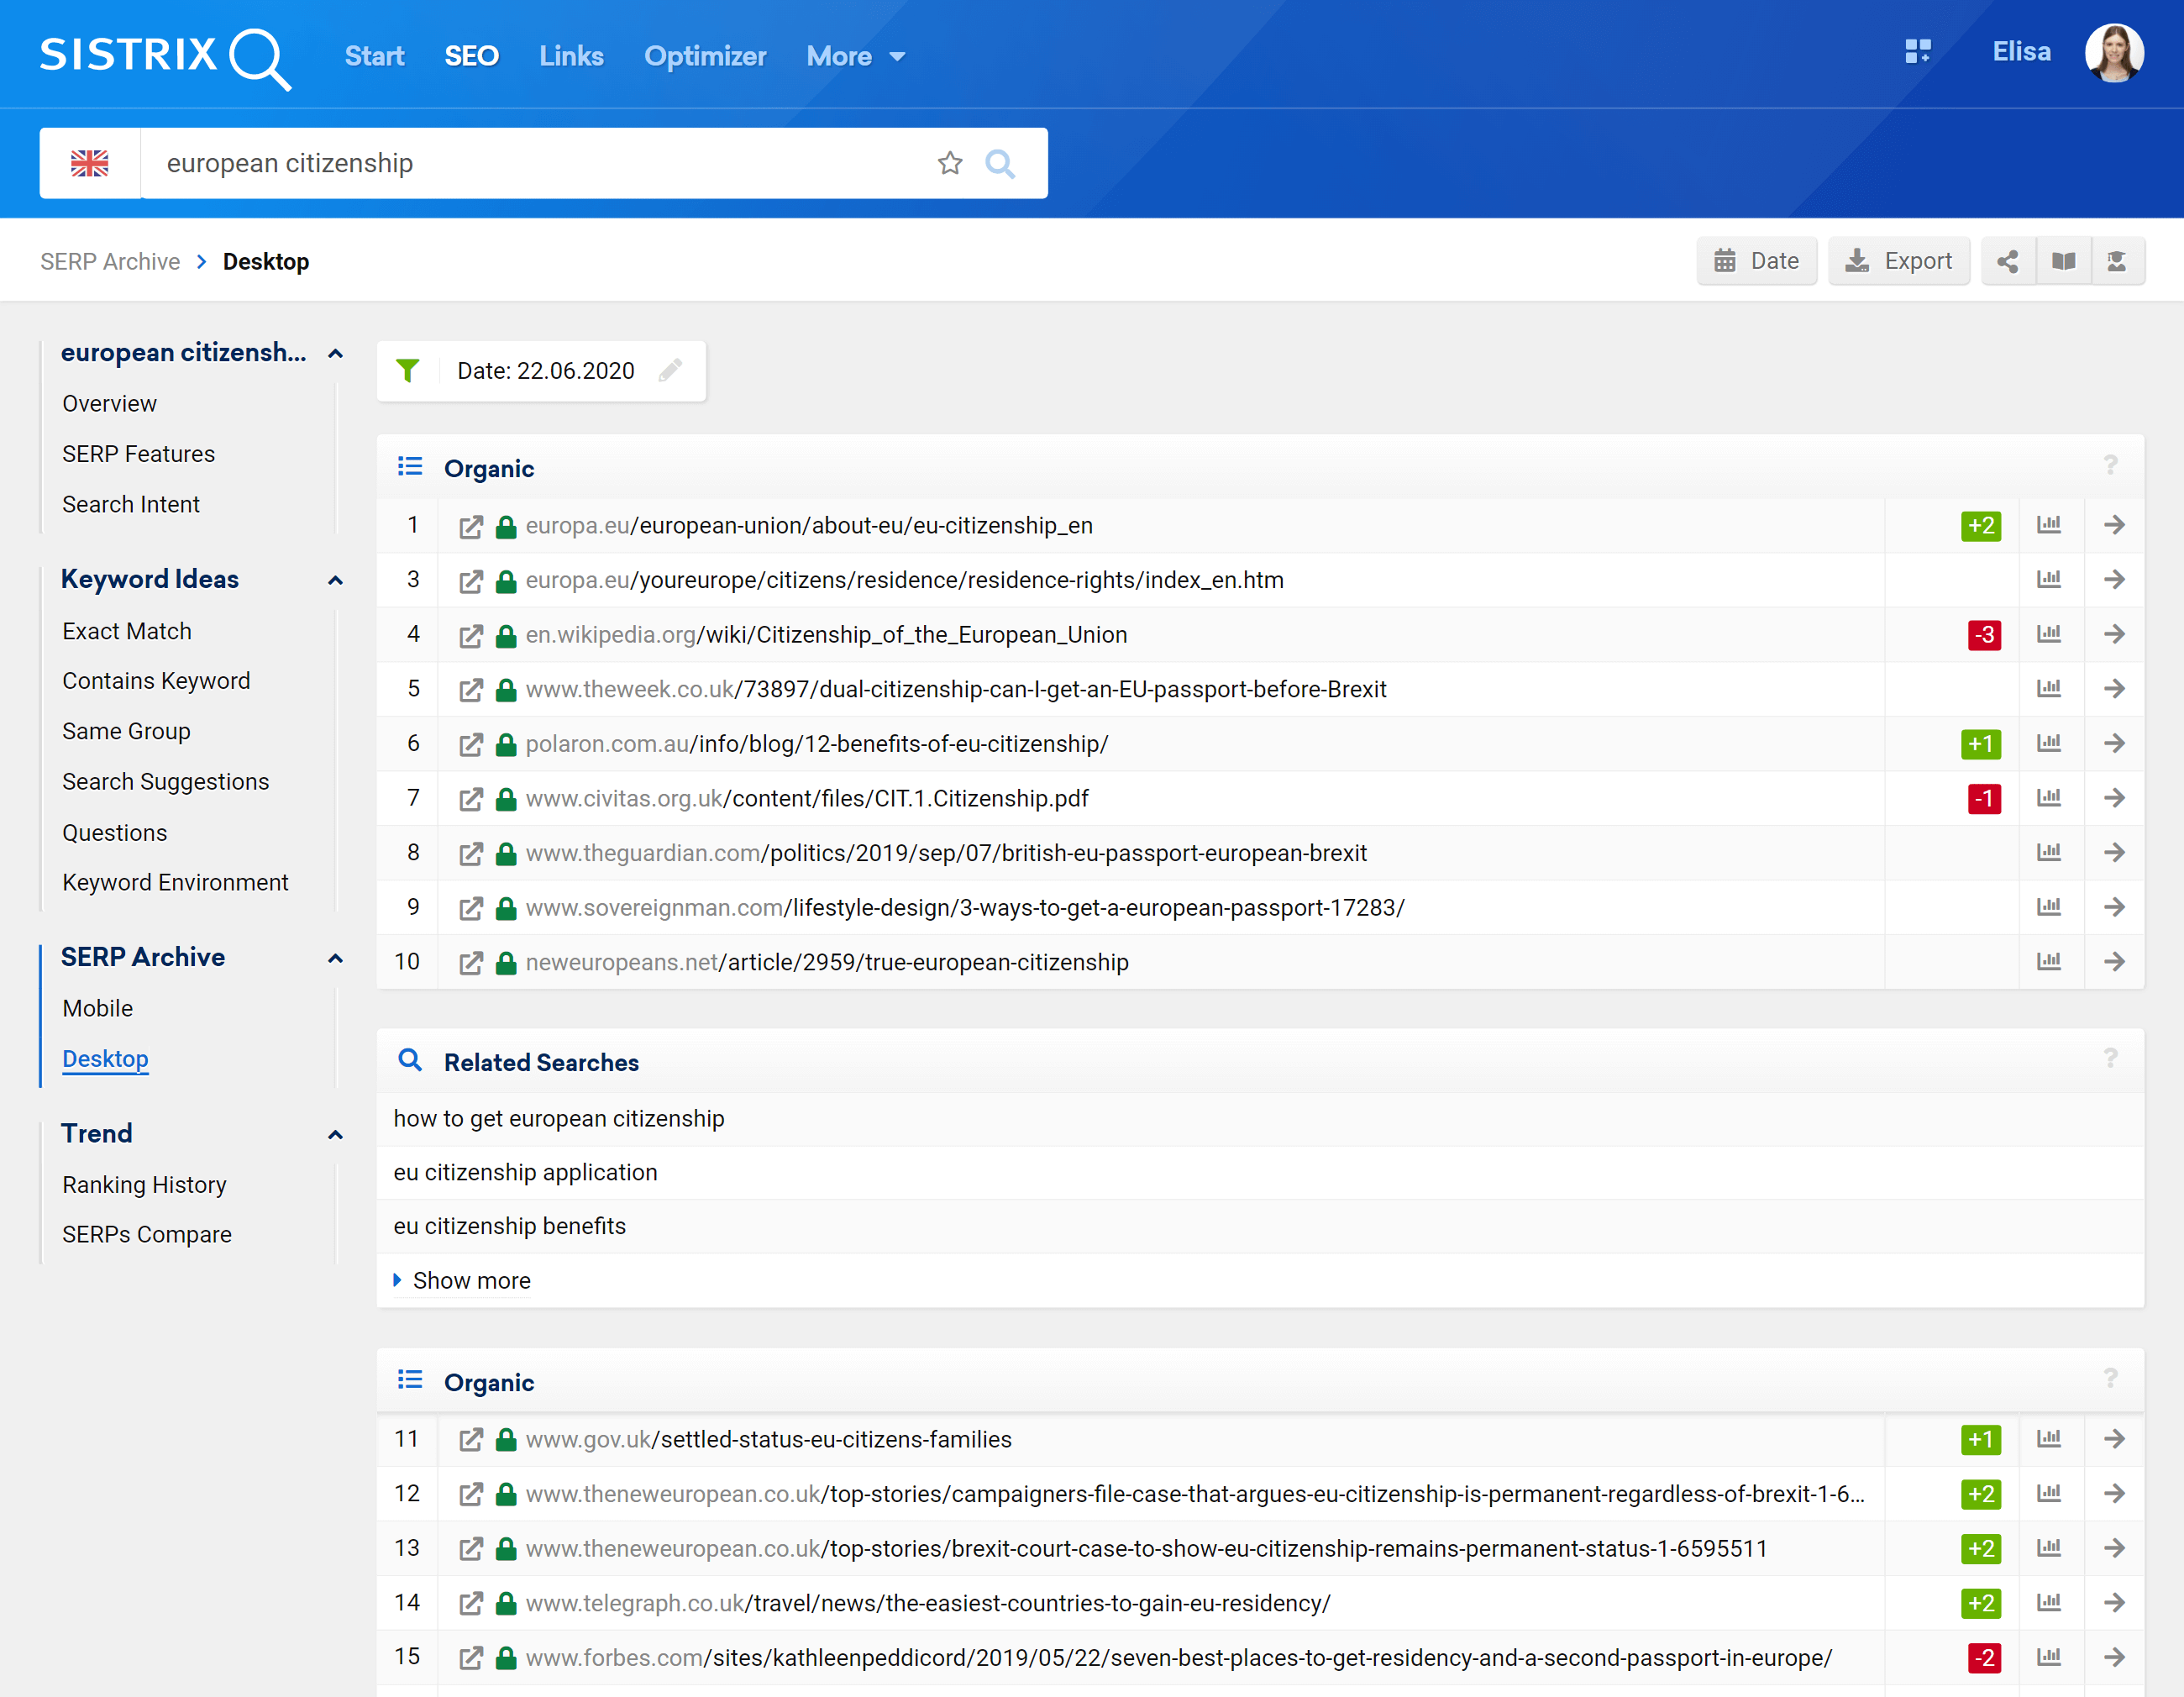Show chart icon for telegraph.co.uk row
The image size is (2184, 1697).
(x=2049, y=1603)
